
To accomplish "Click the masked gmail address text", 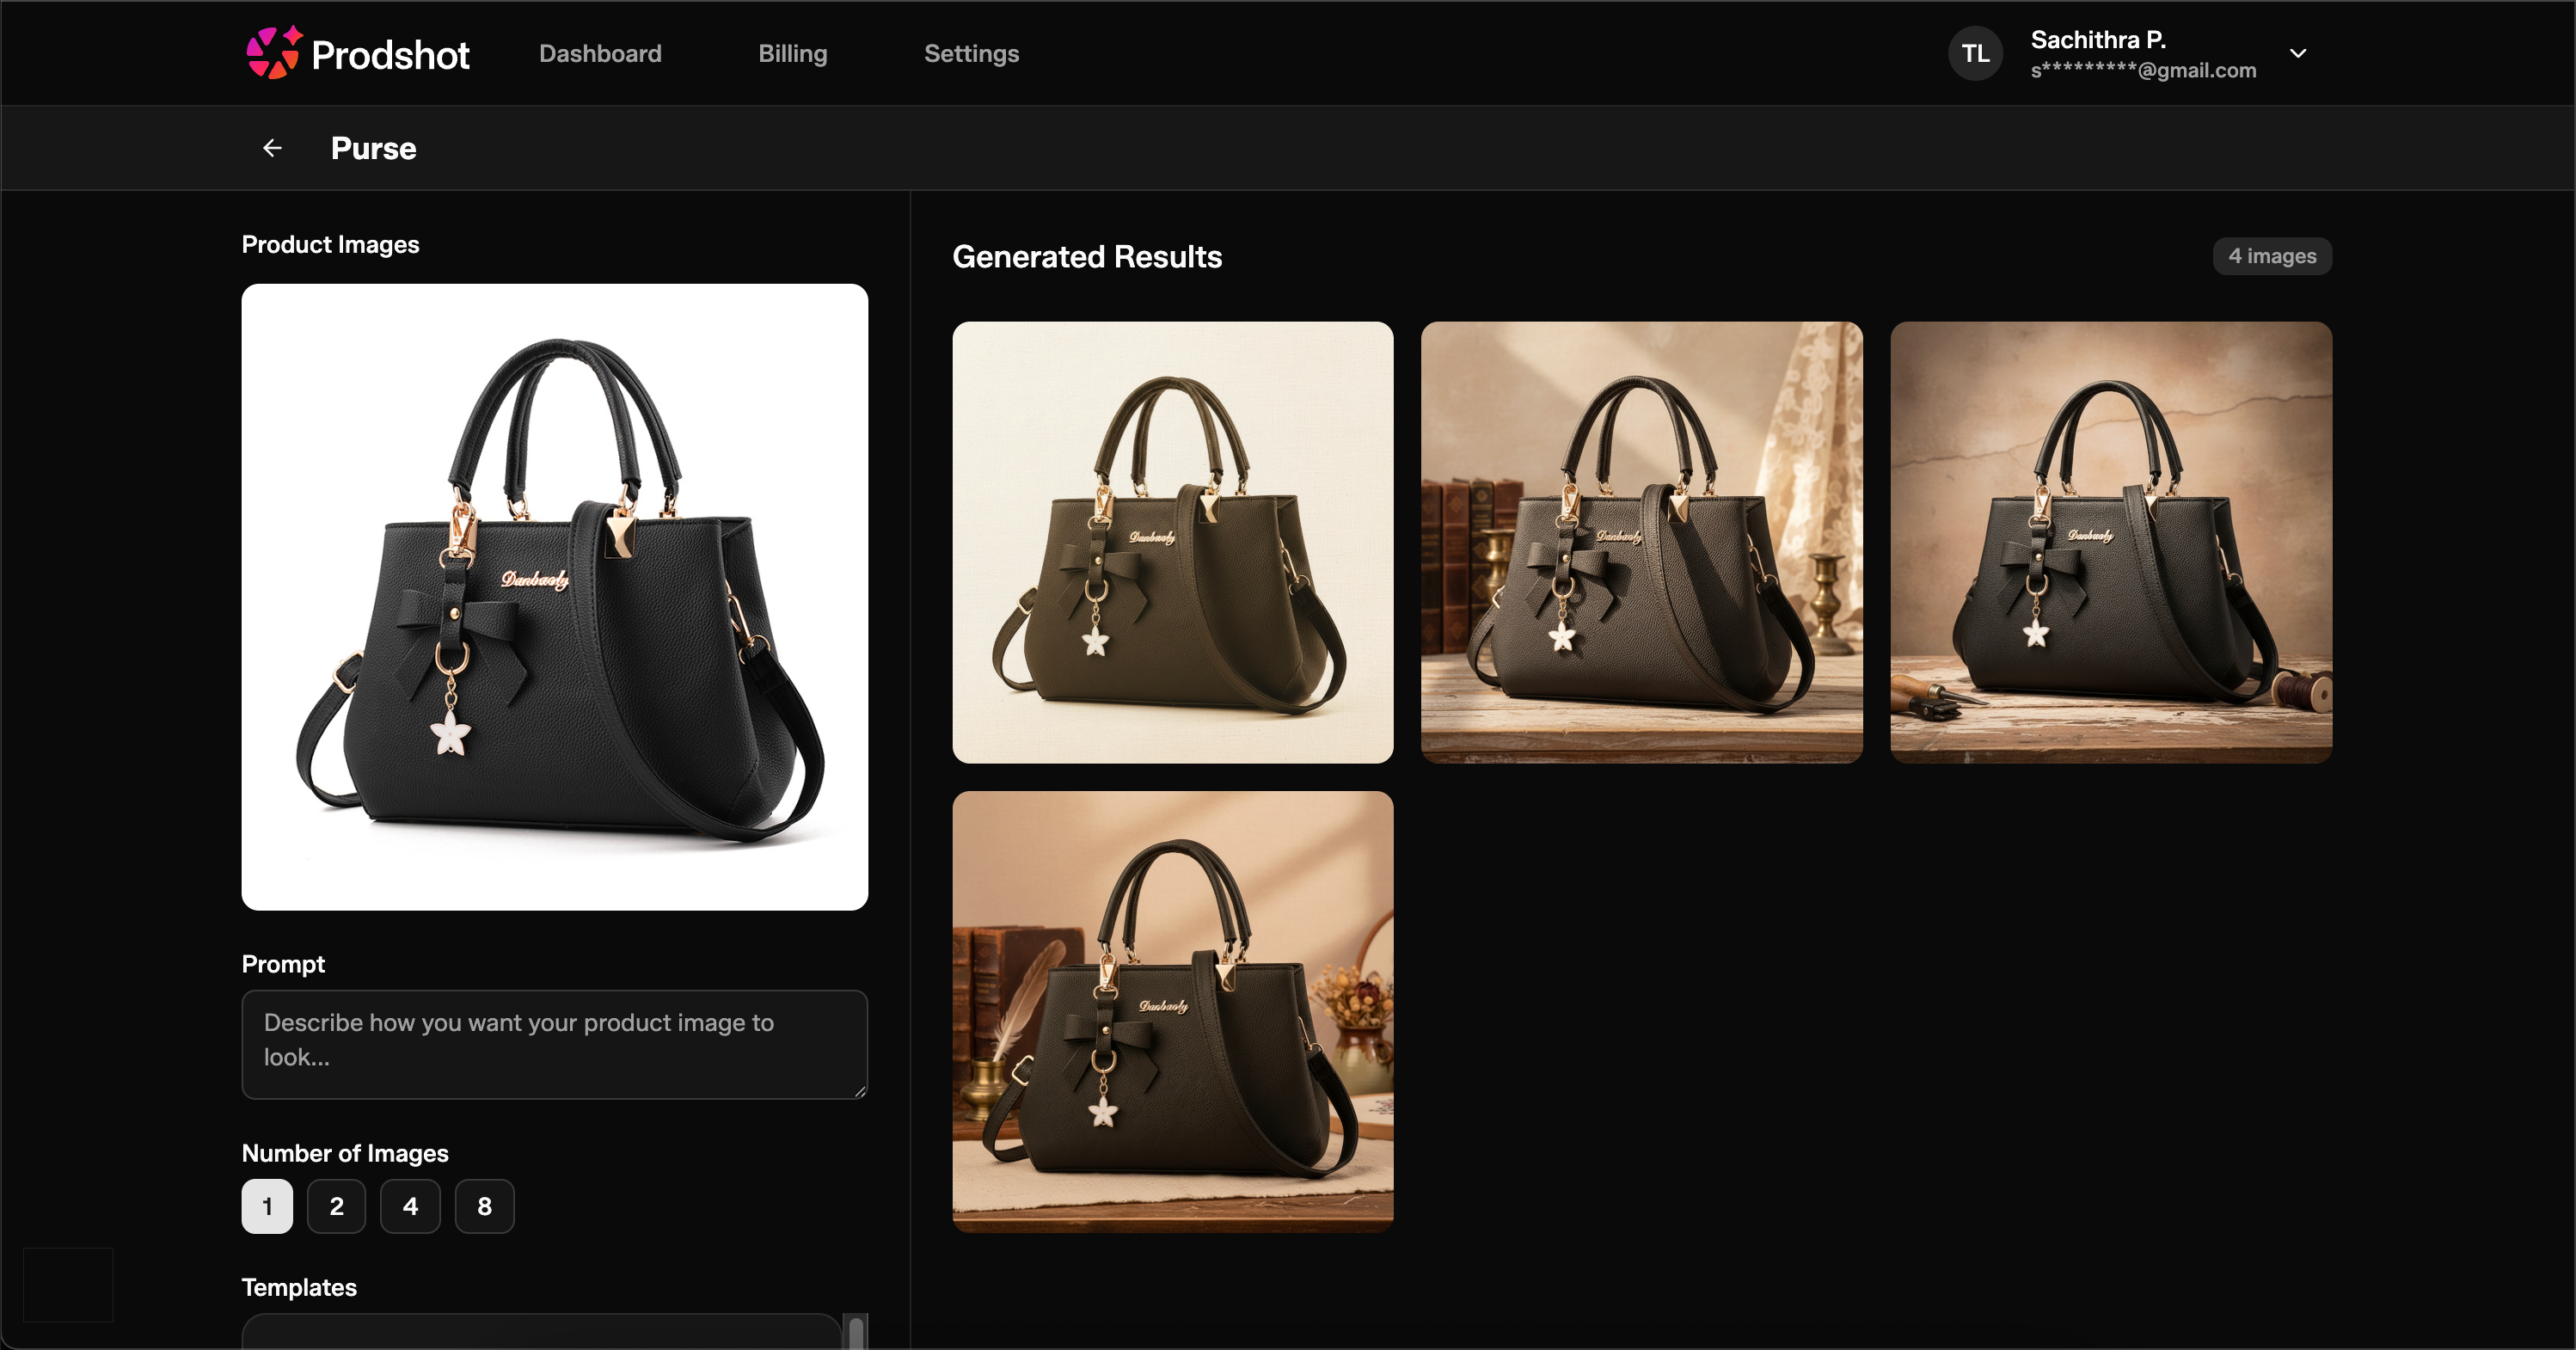I will [x=2143, y=70].
